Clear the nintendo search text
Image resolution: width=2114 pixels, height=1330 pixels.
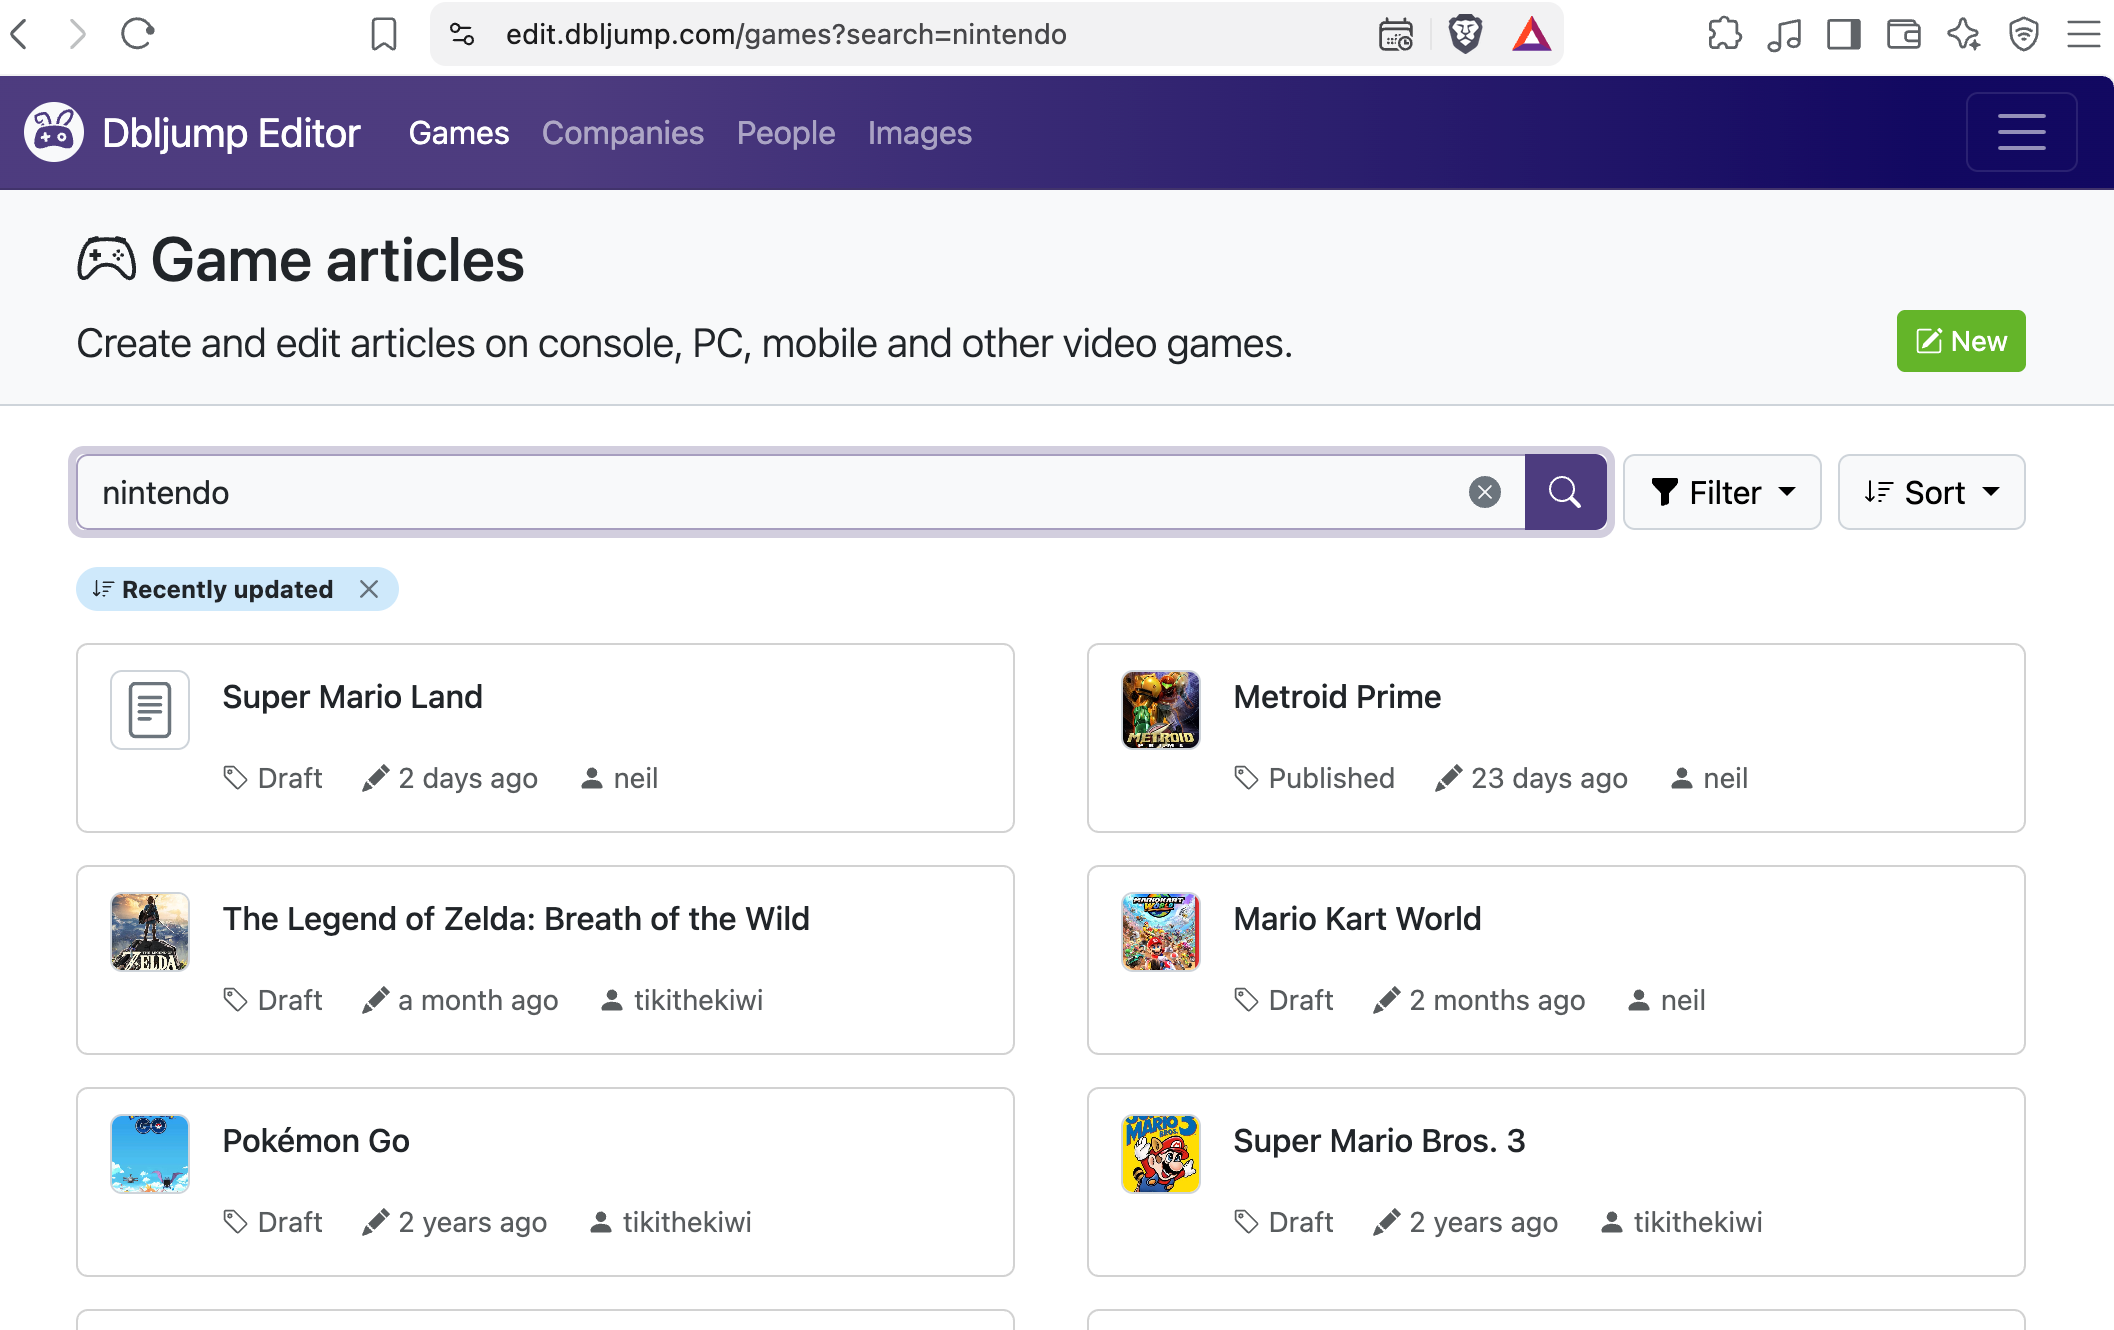point(1485,492)
